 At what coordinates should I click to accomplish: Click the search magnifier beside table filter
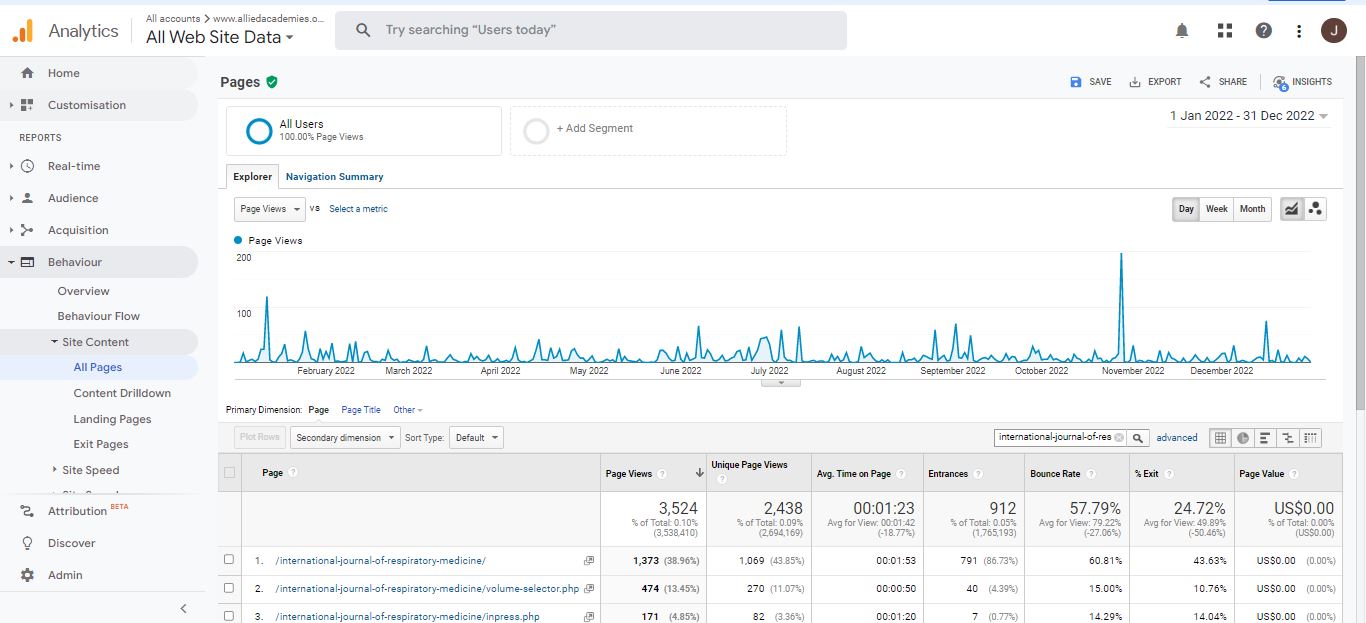point(1138,438)
